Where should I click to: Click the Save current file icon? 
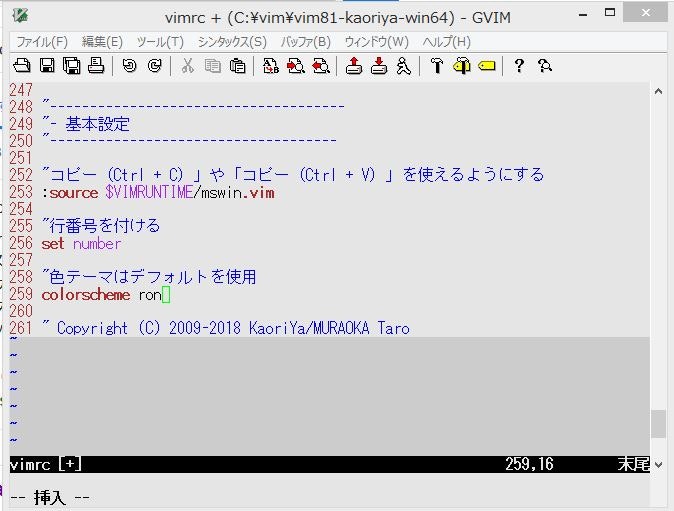click(x=47, y=66)
